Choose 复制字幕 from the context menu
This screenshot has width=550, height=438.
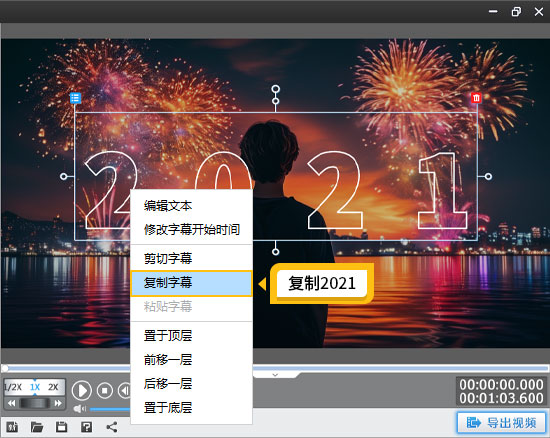click(192, 283)
